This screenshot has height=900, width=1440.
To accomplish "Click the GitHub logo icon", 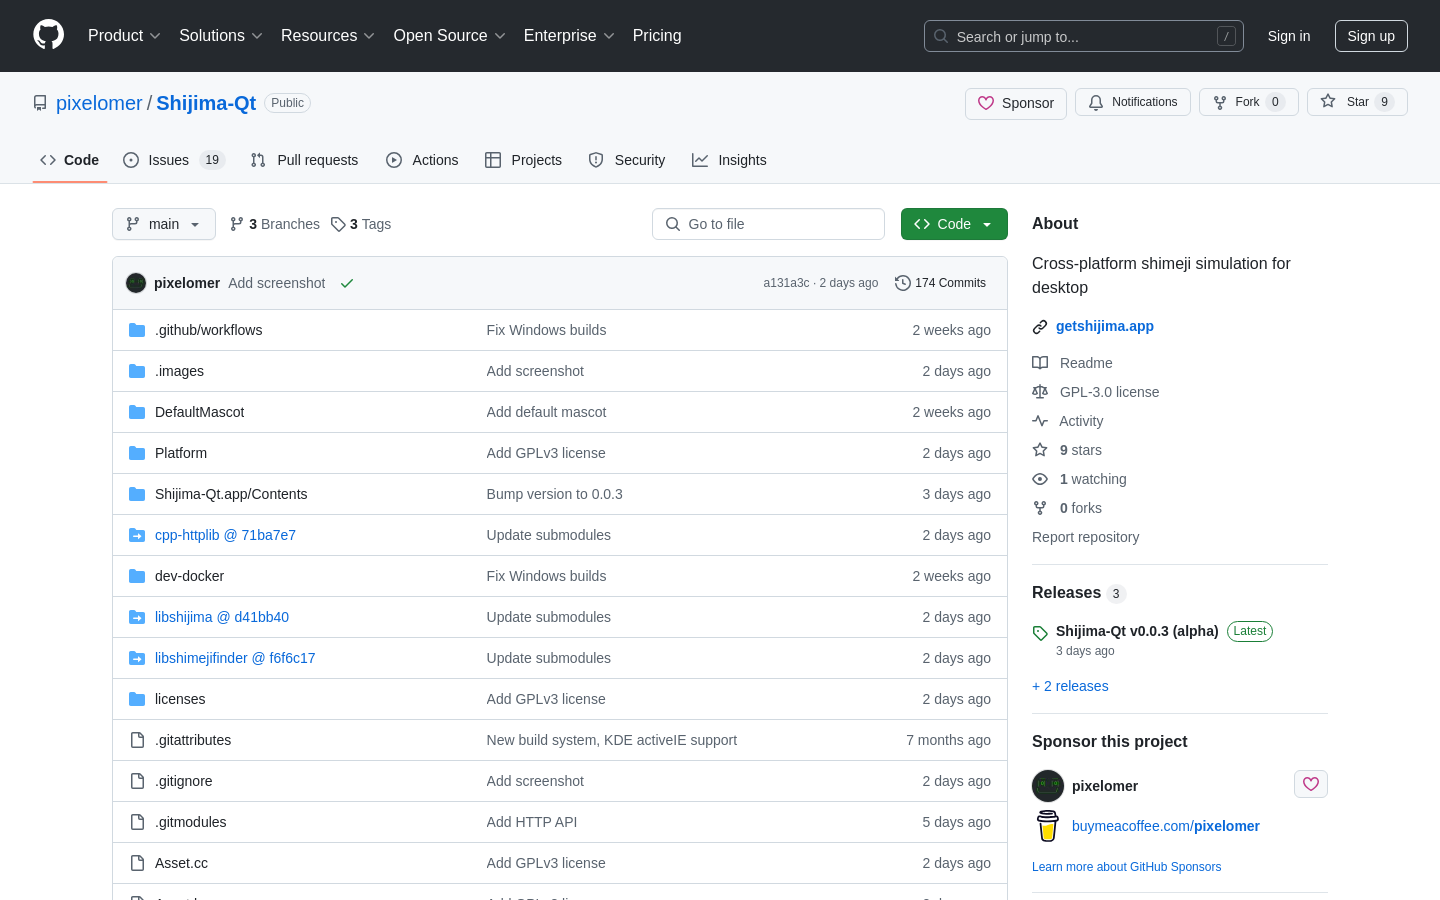I will pos(48,35).
